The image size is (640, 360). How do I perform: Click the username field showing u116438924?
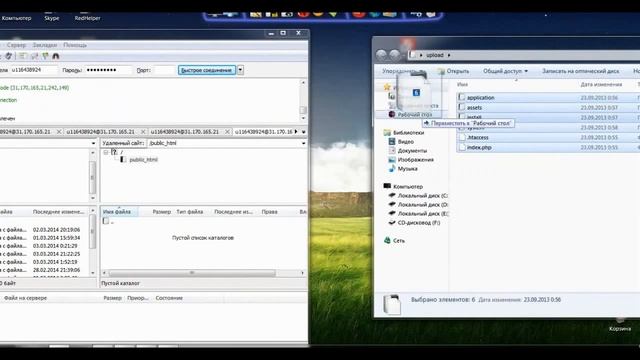tap(33, 70)
